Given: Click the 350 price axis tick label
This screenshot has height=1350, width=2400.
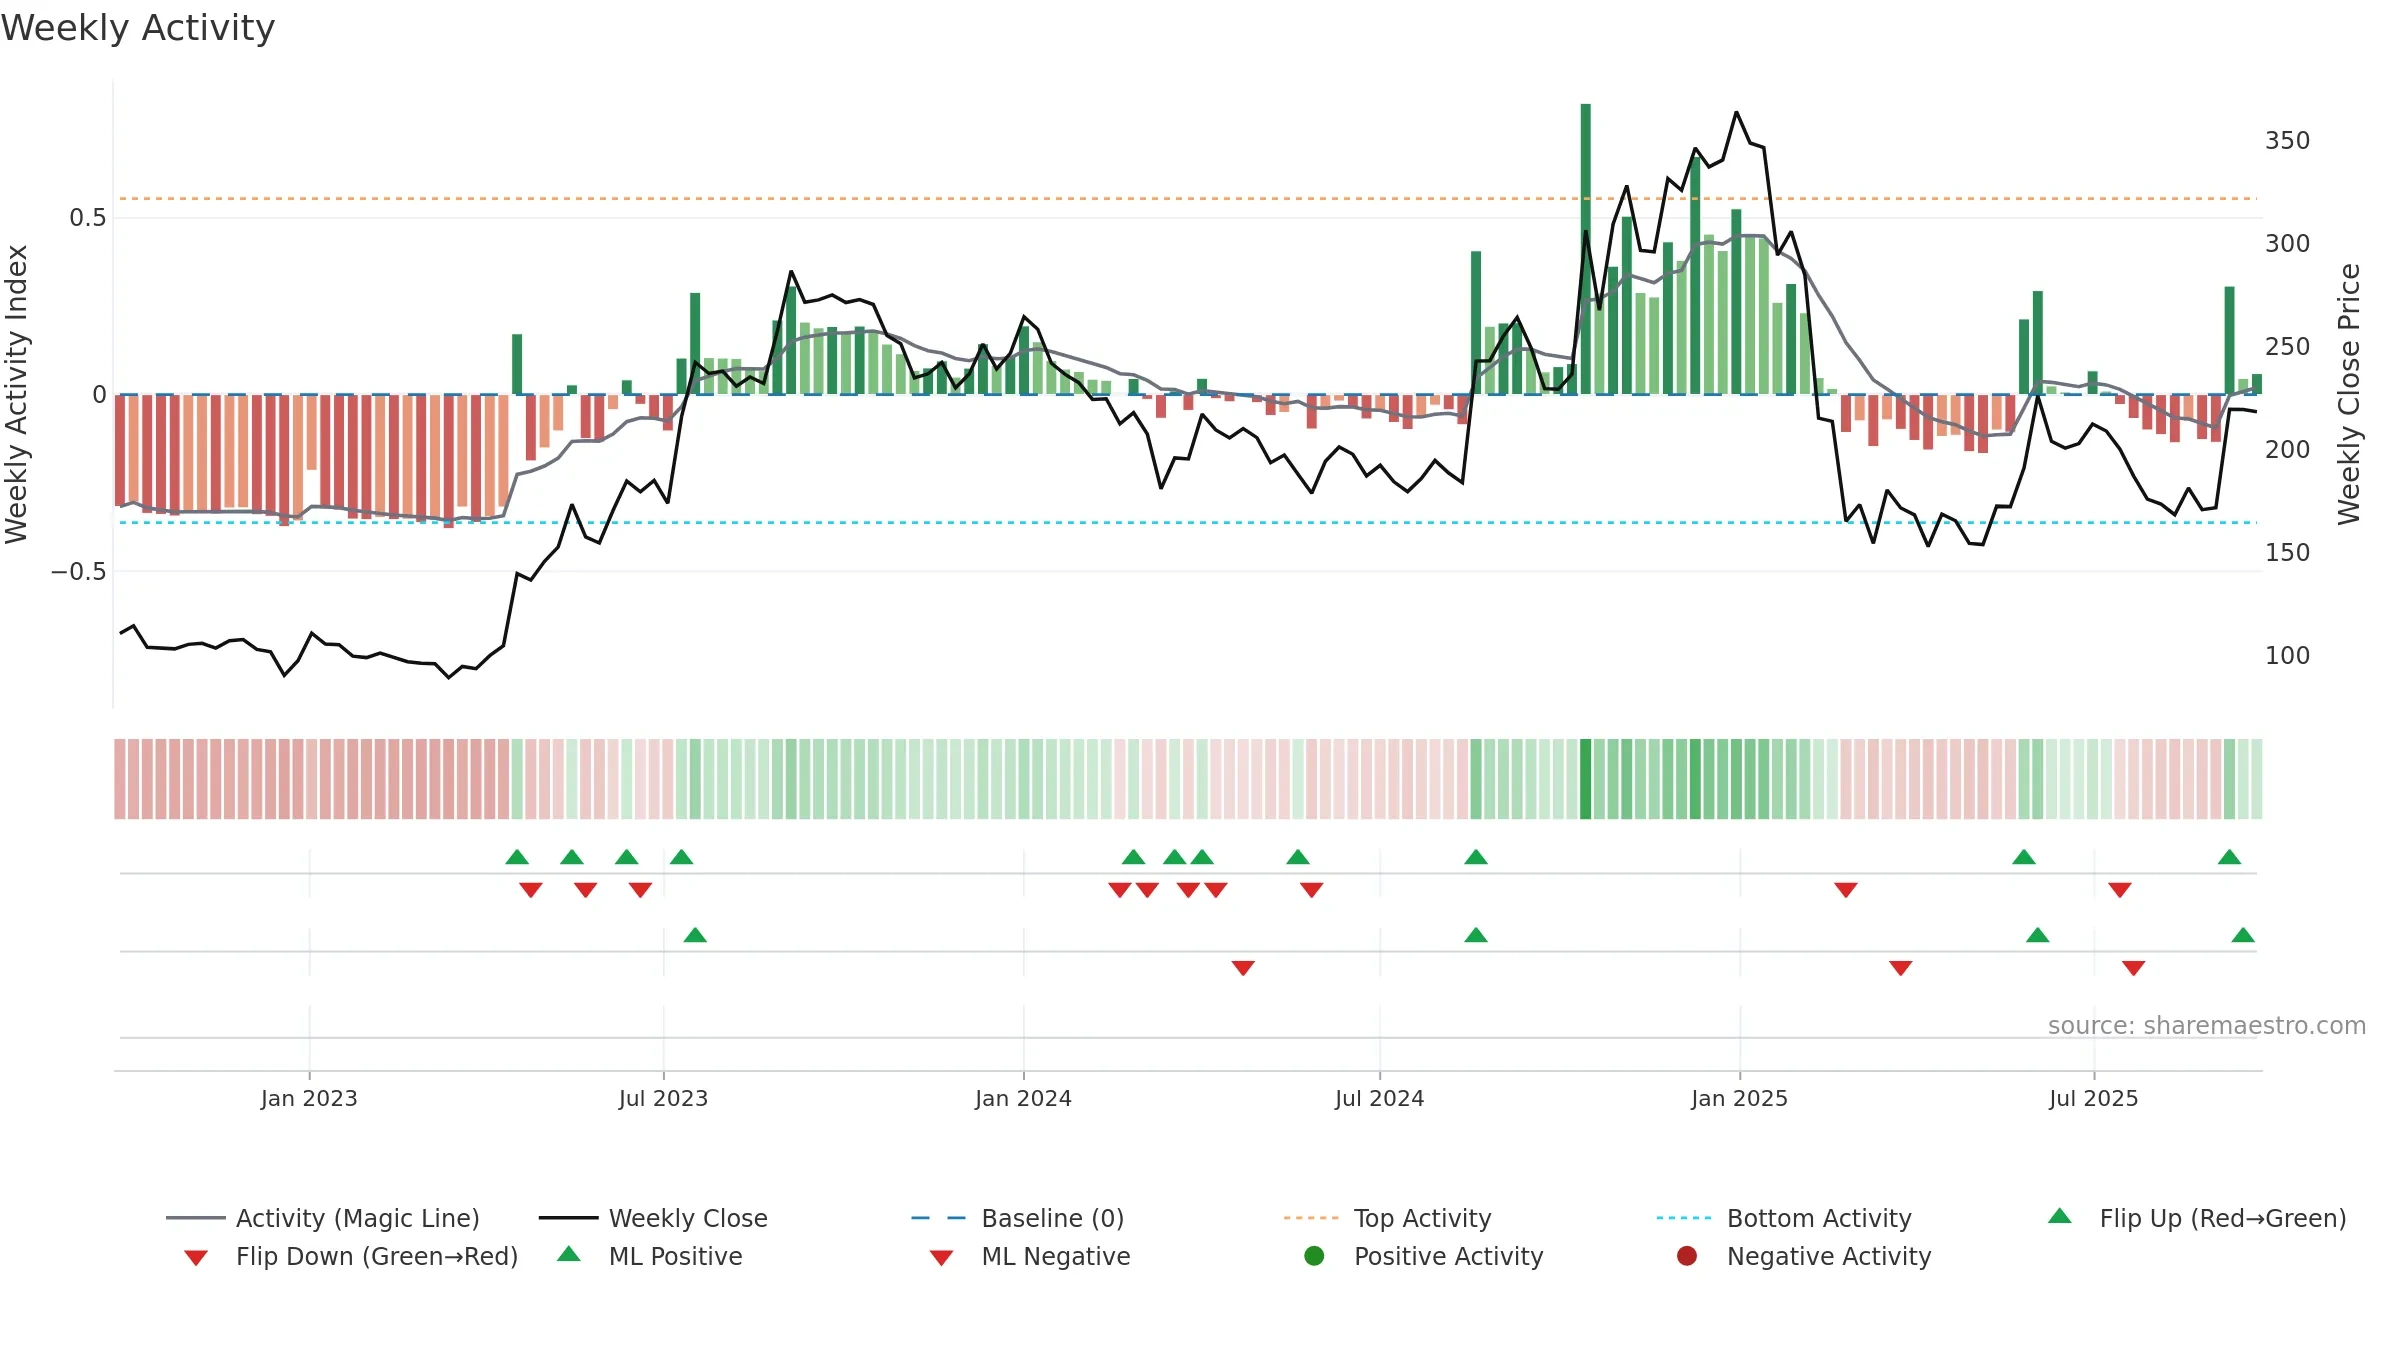Looking at the screenshot, I should (x=2288, y=141).
